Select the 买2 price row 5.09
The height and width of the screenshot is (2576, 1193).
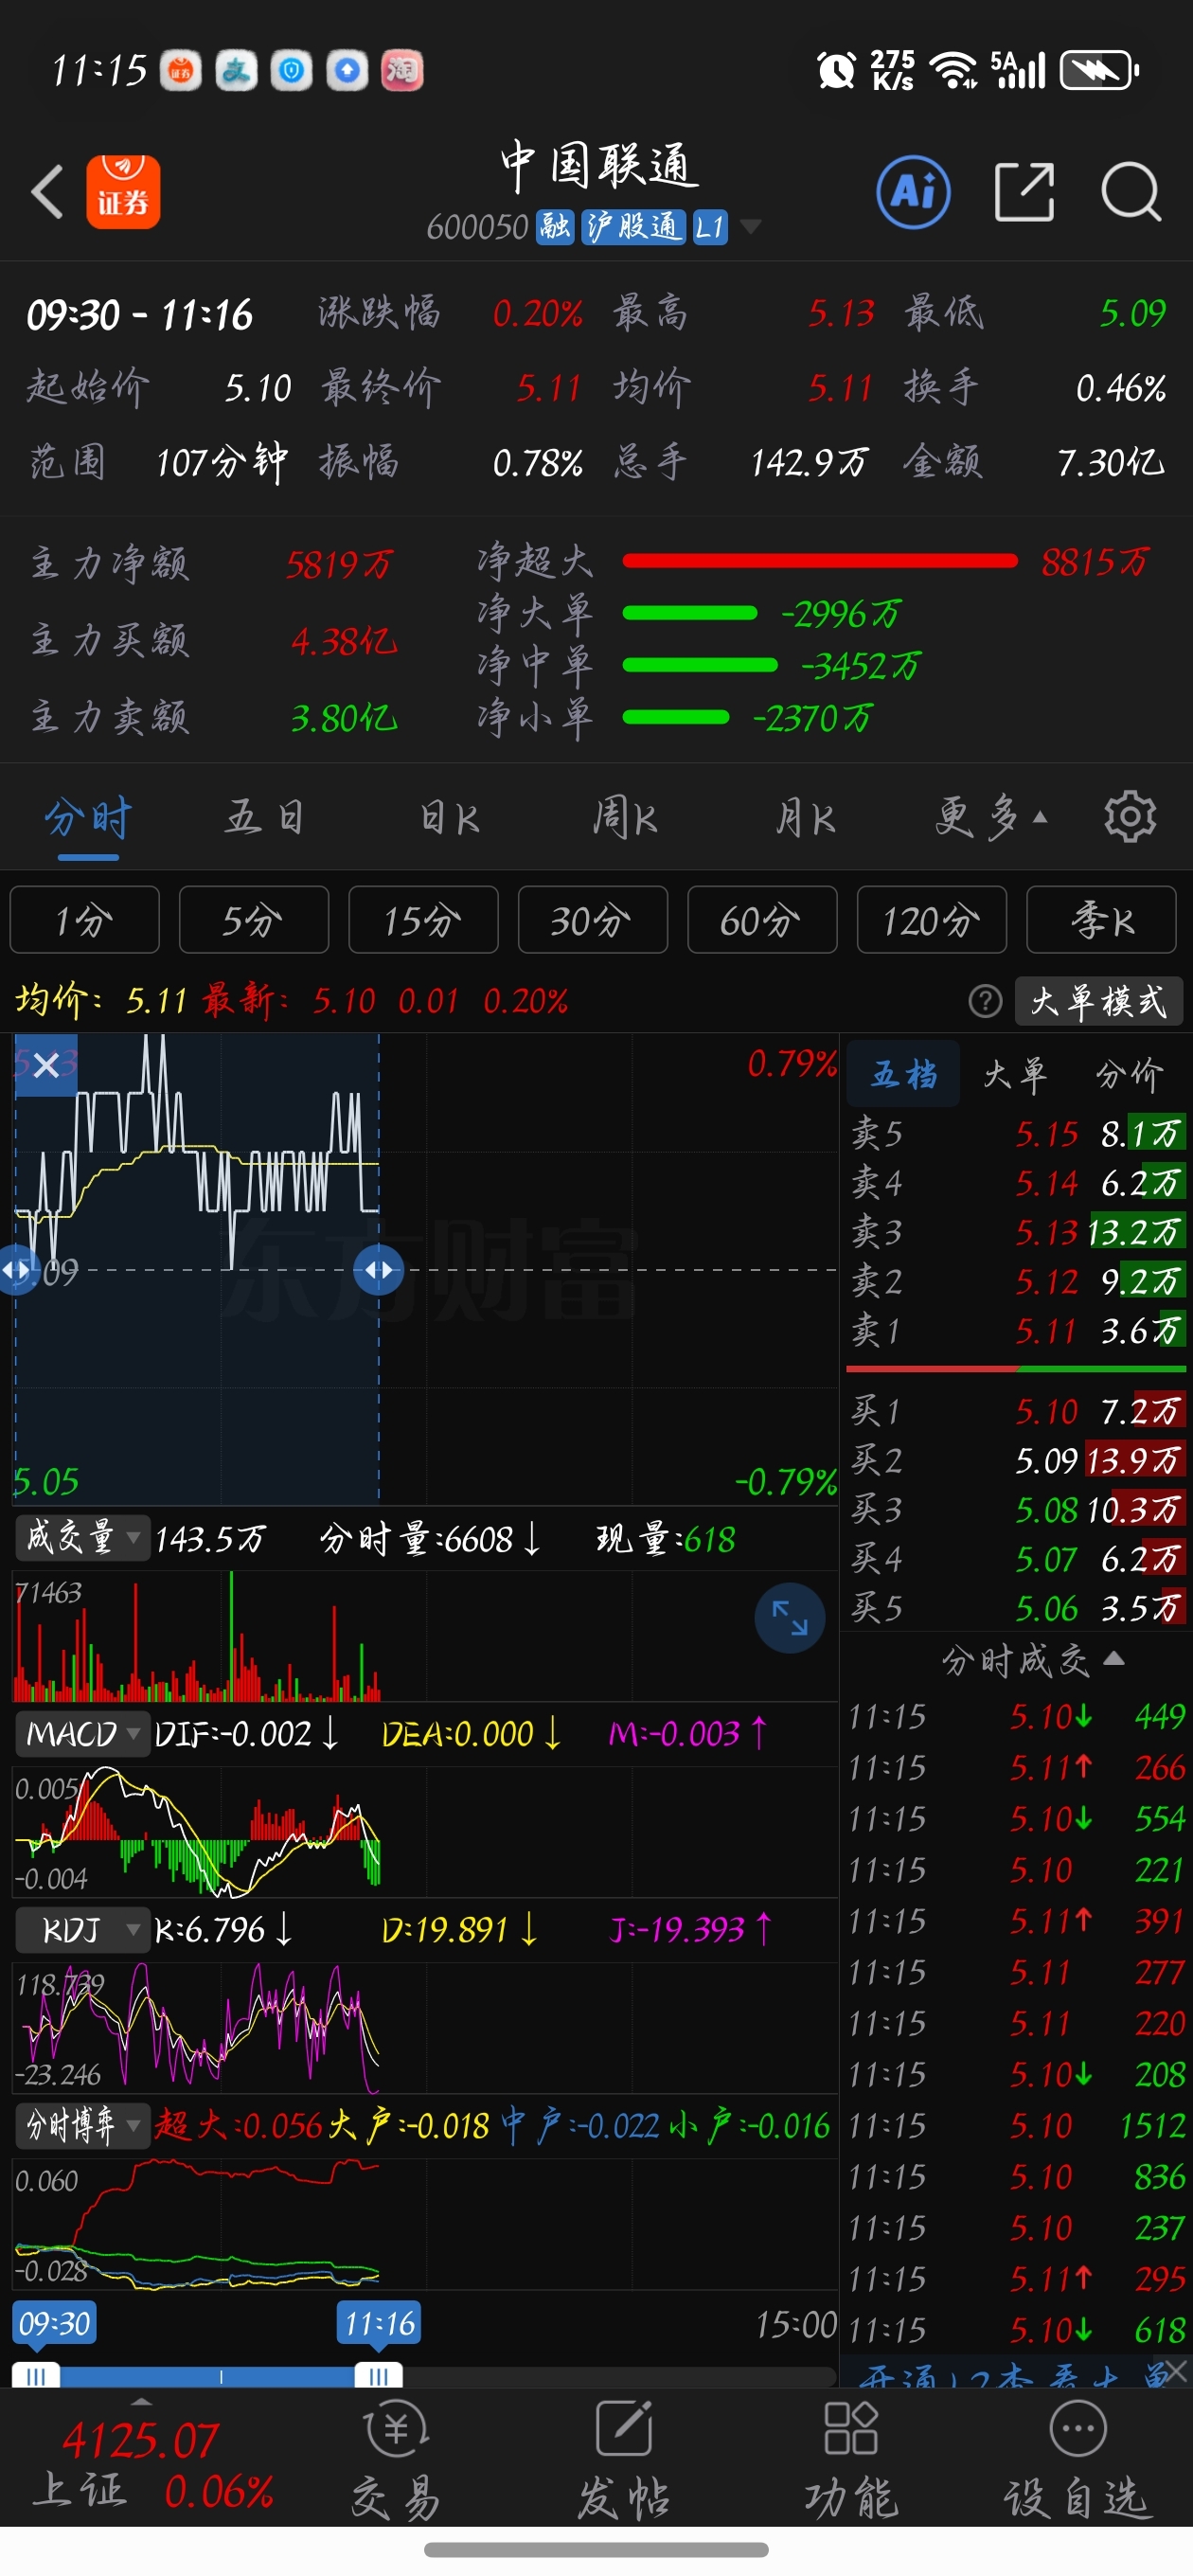1016,1461
